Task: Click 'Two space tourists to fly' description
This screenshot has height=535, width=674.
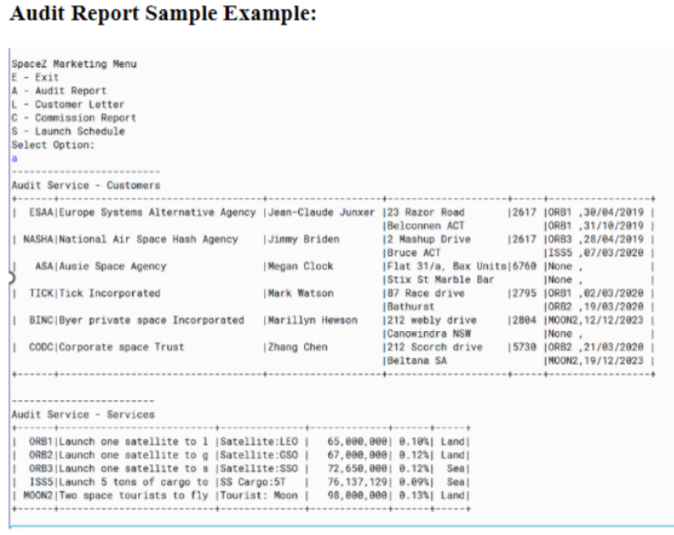Action: [133, 495]
